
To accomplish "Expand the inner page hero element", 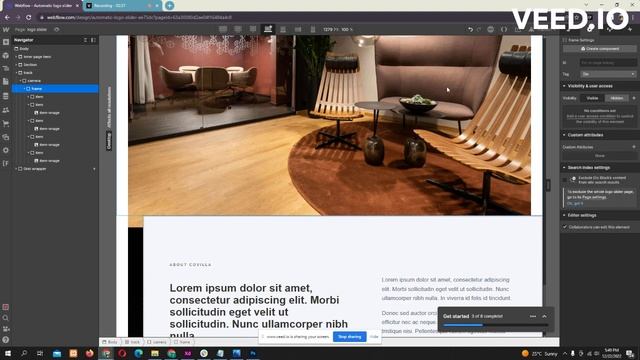I will click(x=16, y=57).
